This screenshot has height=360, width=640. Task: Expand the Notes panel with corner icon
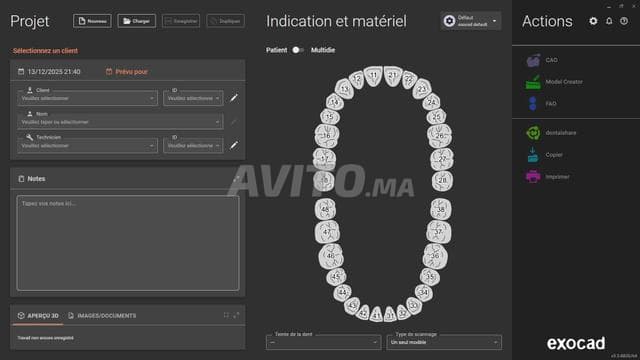[x=236, y=178]
